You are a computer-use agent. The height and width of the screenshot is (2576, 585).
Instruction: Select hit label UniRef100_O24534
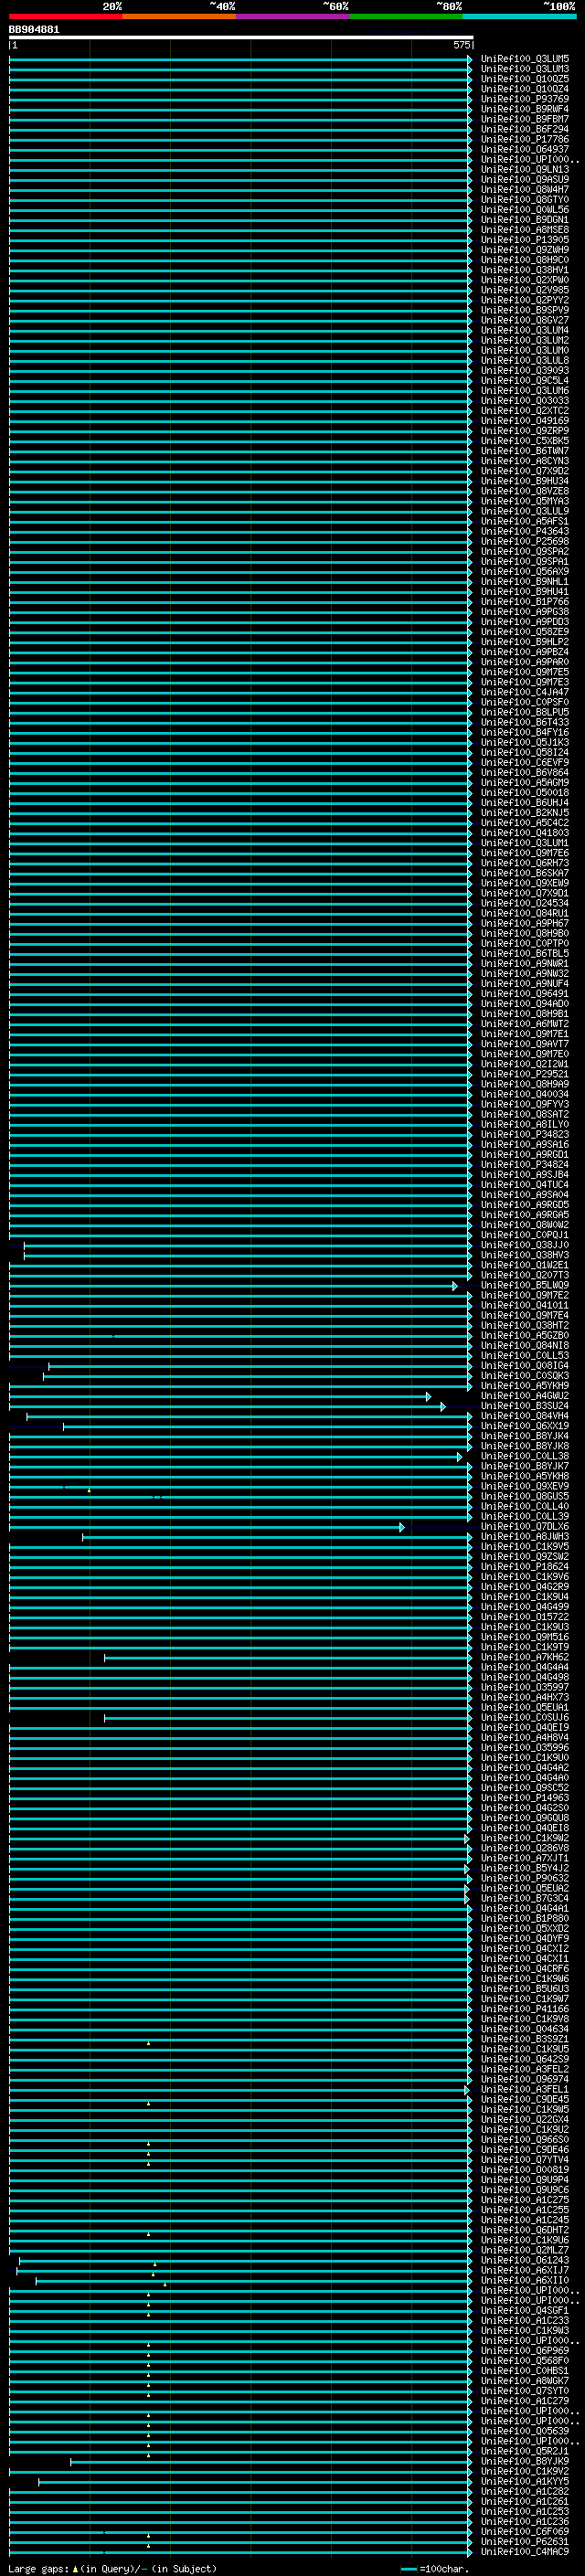(x=525, y=903)
